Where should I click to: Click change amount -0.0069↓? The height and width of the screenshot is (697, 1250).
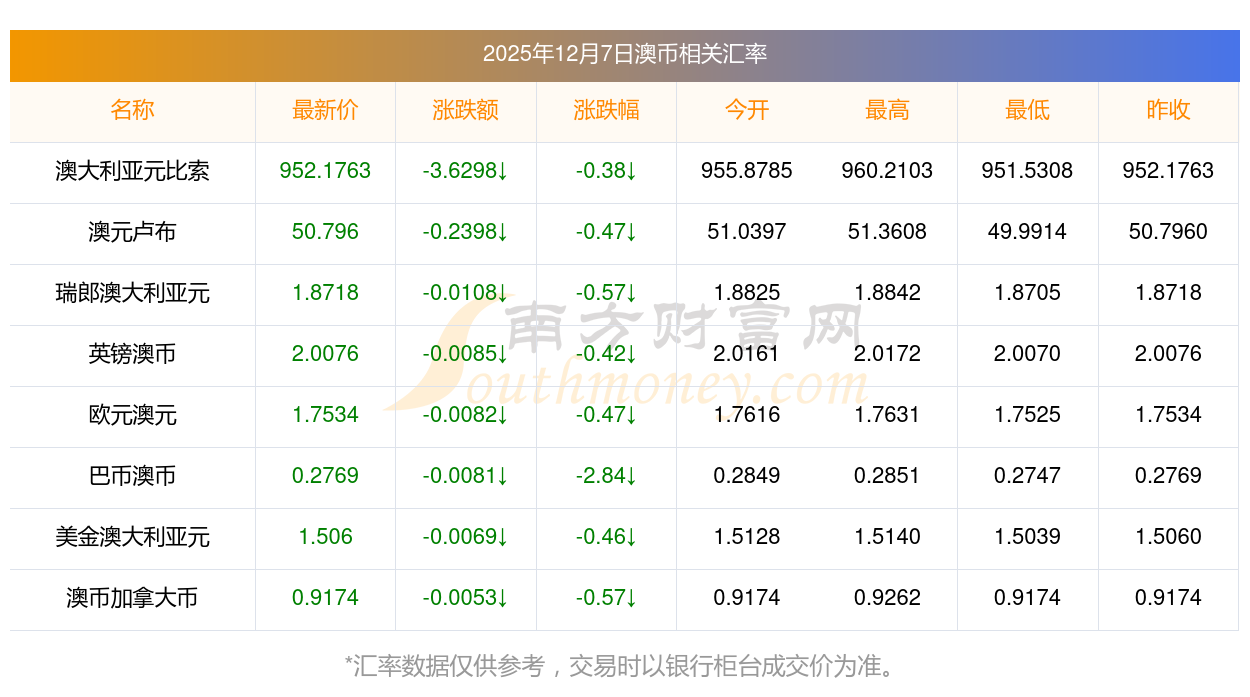[466, 537]
